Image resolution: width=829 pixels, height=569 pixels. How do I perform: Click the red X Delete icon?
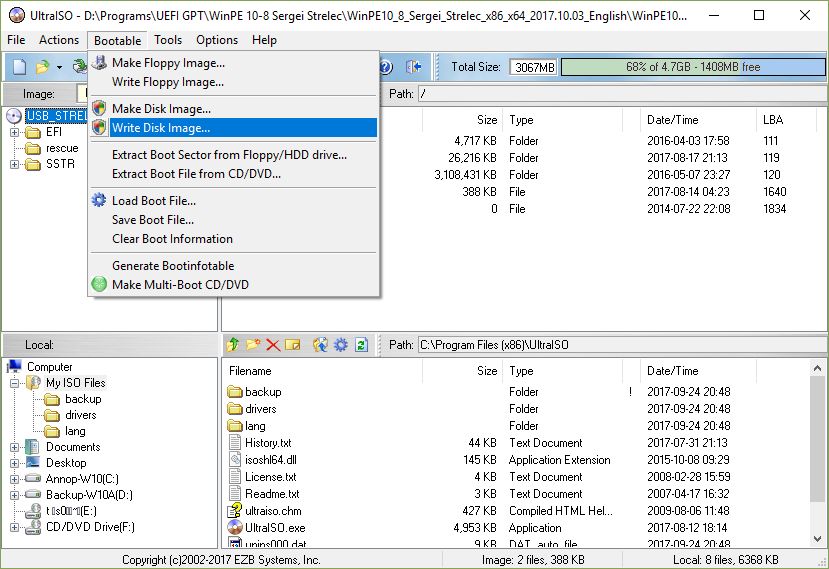click(273, 345)
